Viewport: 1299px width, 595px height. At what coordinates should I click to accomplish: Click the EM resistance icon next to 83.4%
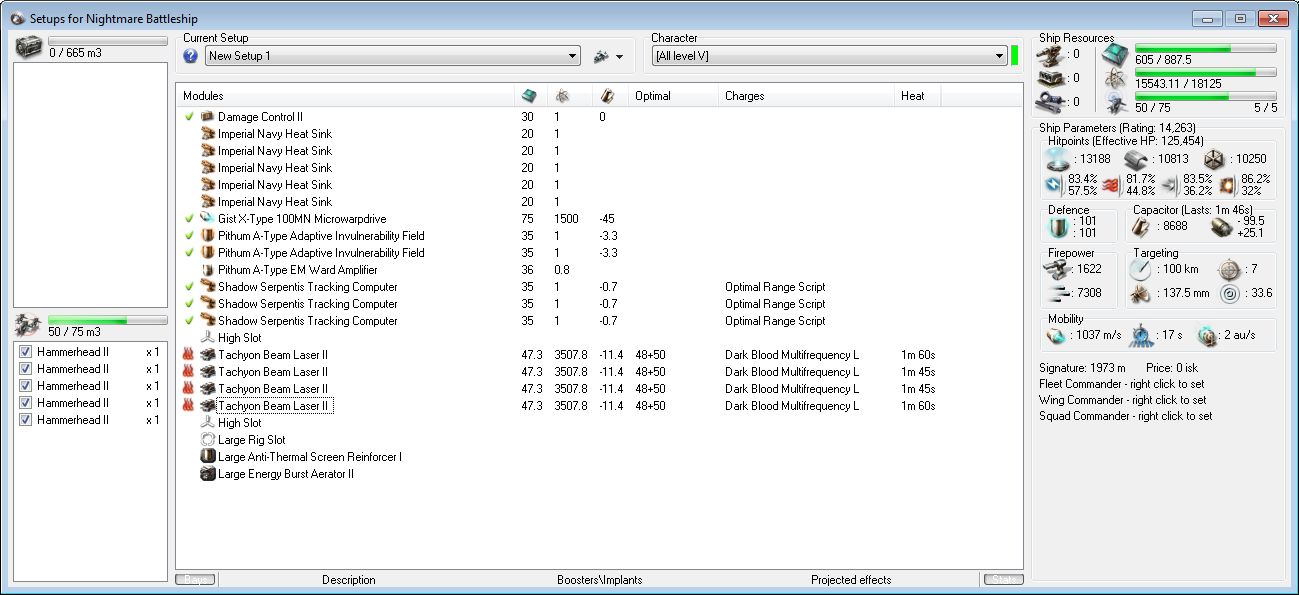pyautogui.click(x=1054, y=184)
